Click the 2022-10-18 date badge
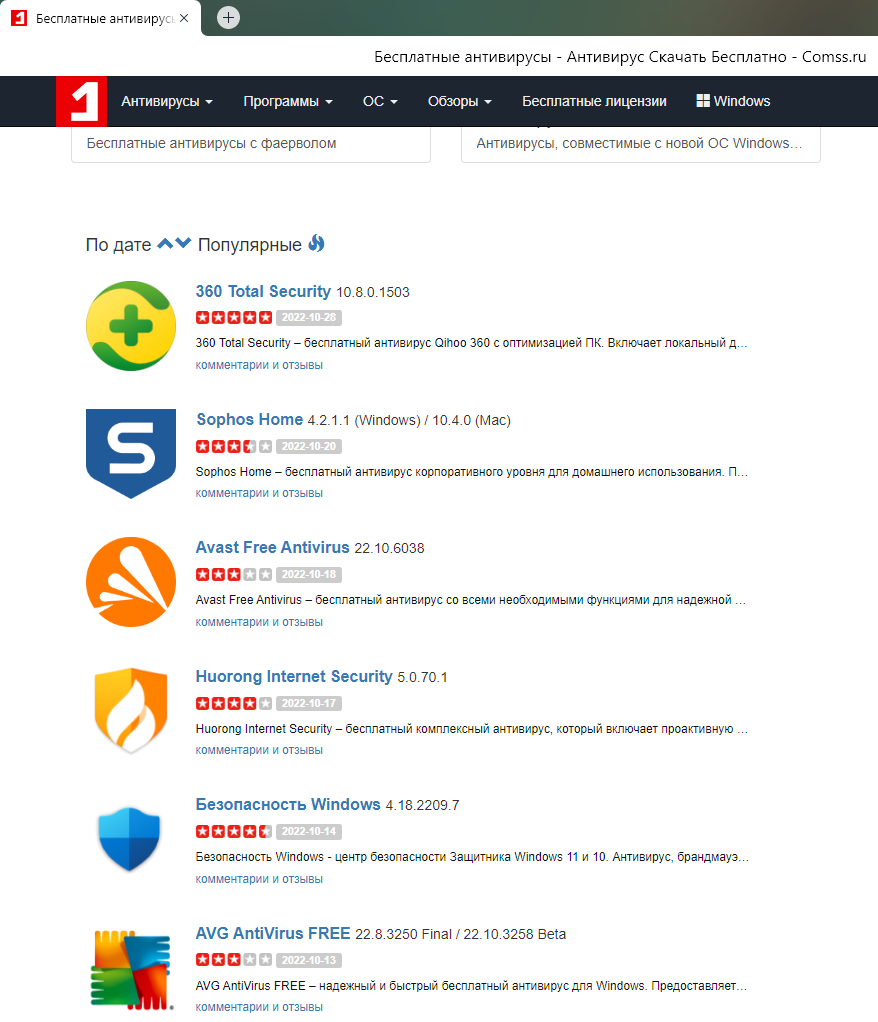The width and height of the screenshot is (878, 1022). tap(309, 574)
